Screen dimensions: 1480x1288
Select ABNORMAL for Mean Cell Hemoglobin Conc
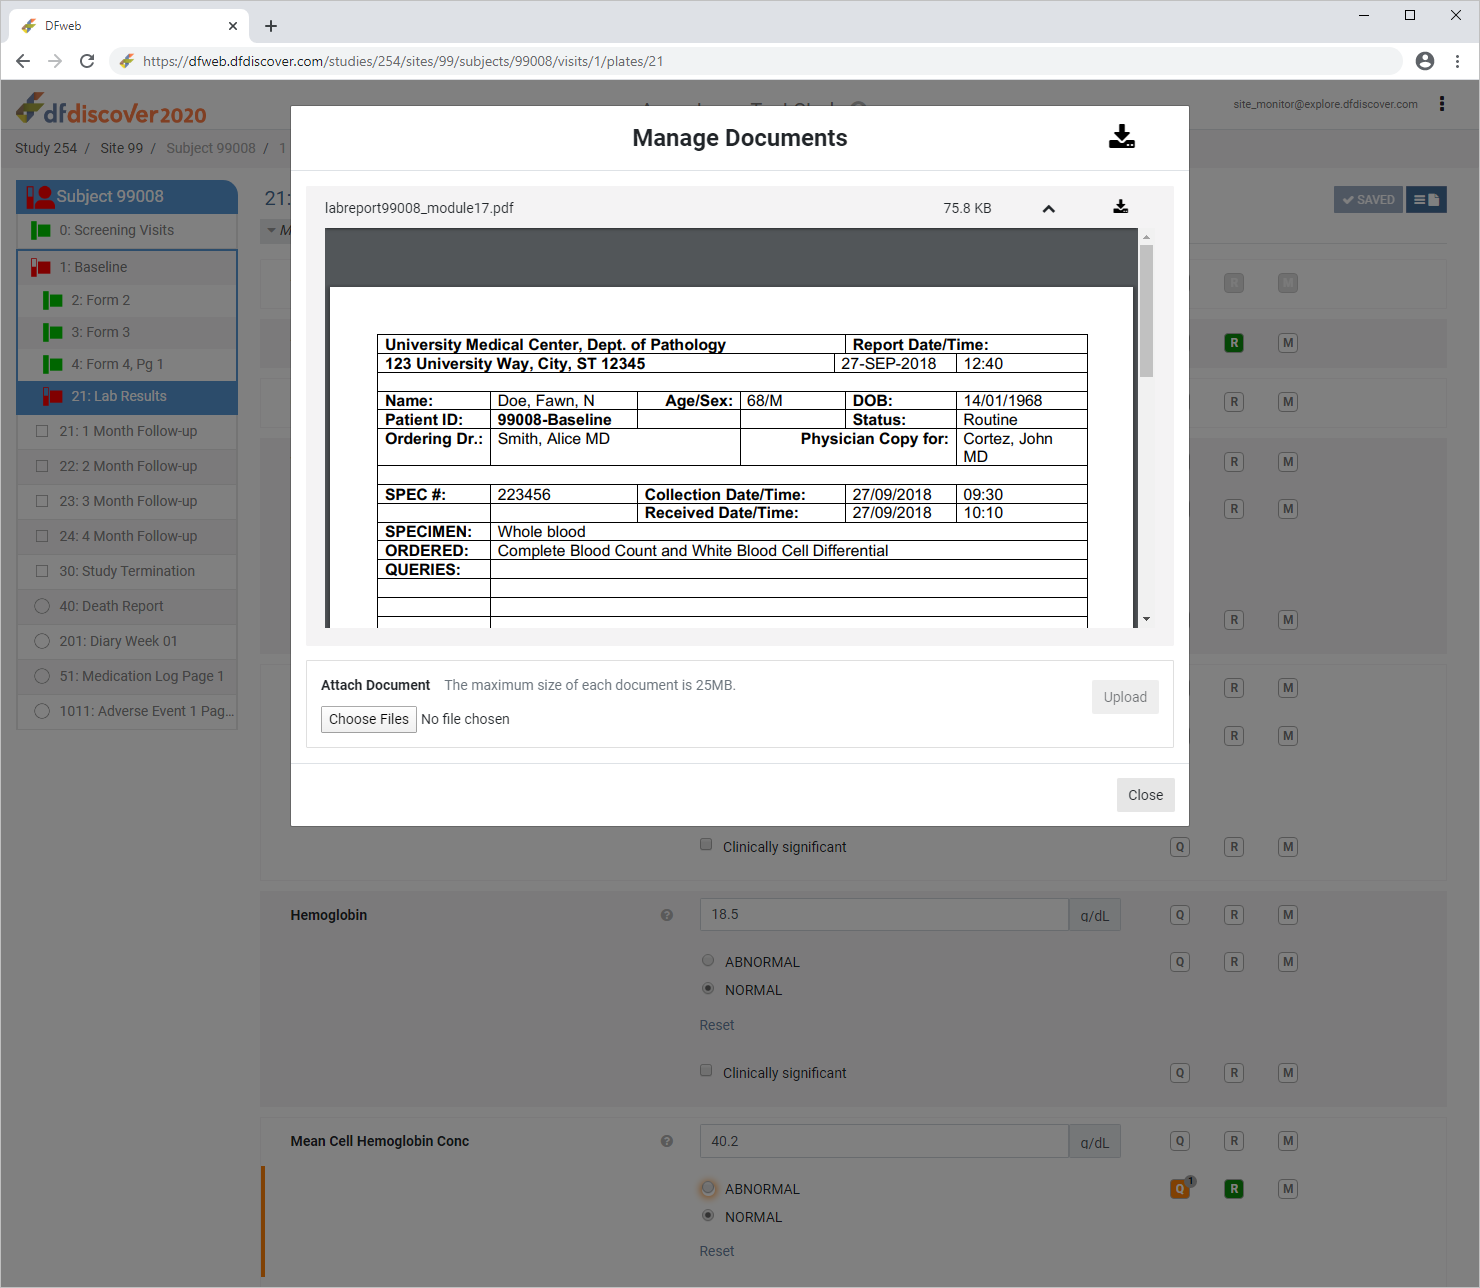tap(708, 1188)
